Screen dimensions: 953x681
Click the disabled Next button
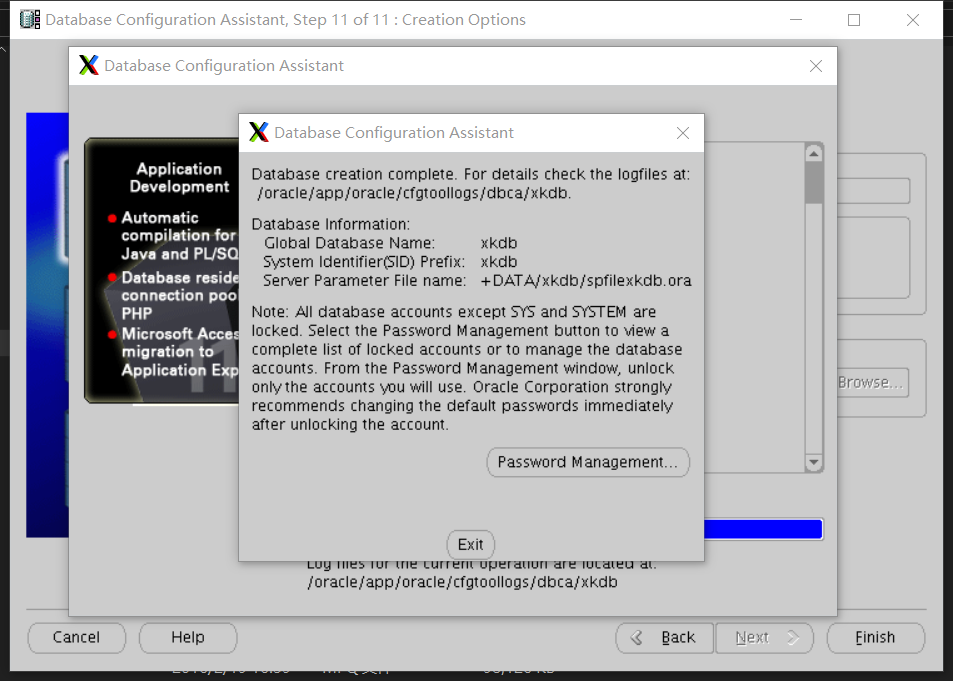point(765,637)
